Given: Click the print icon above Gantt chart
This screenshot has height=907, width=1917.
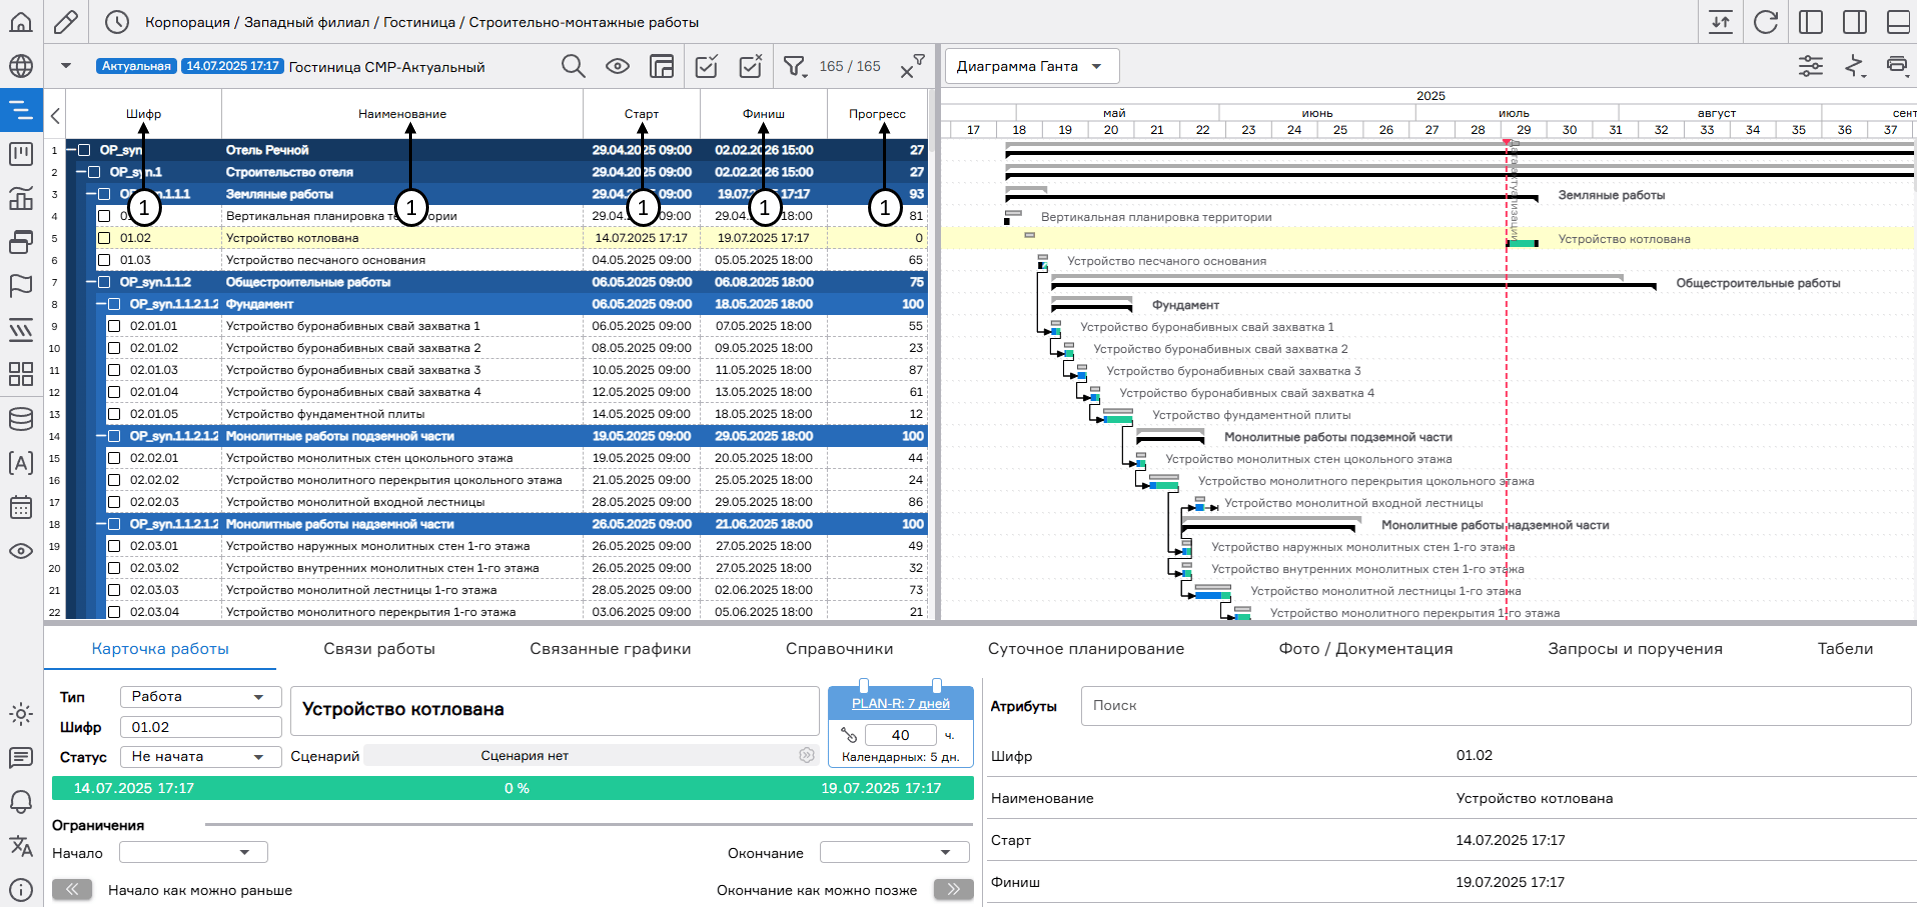Looking at the screenshot, I should (1896, 66).
